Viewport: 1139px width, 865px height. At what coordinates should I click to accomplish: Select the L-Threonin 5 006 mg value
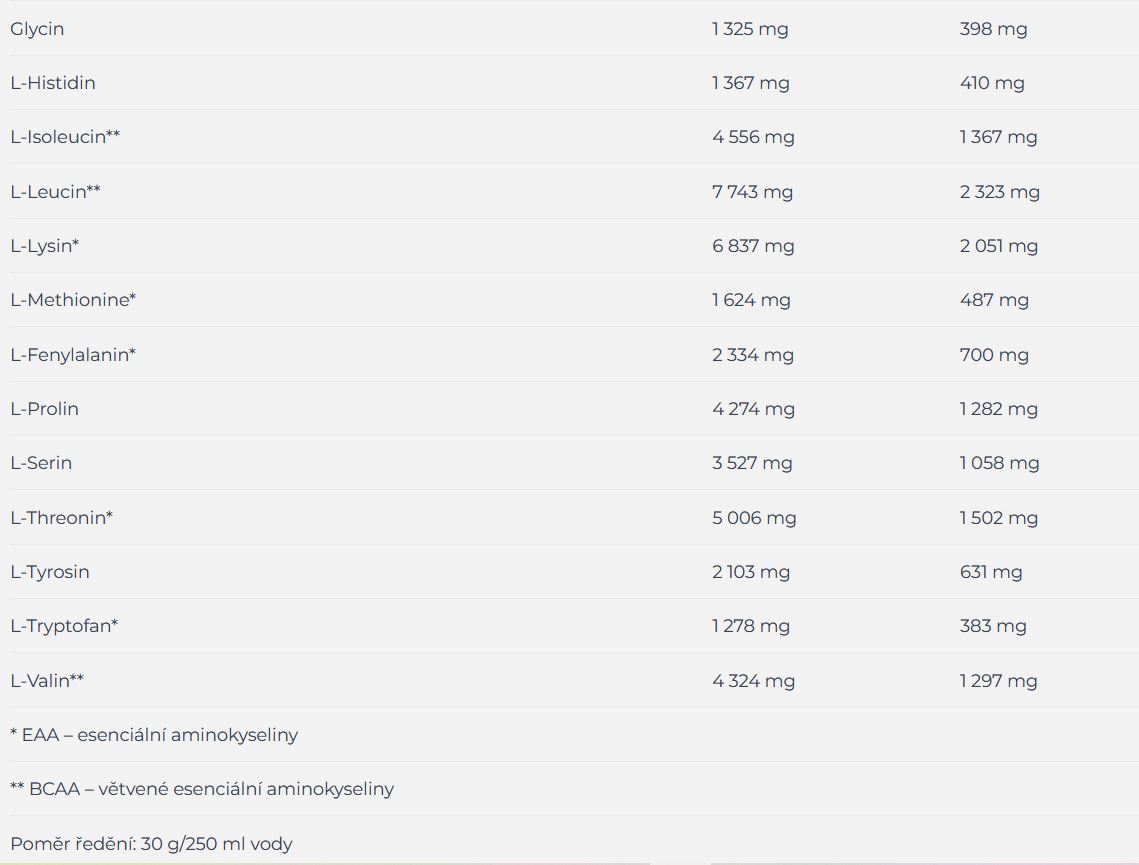[x=754, y=518]
